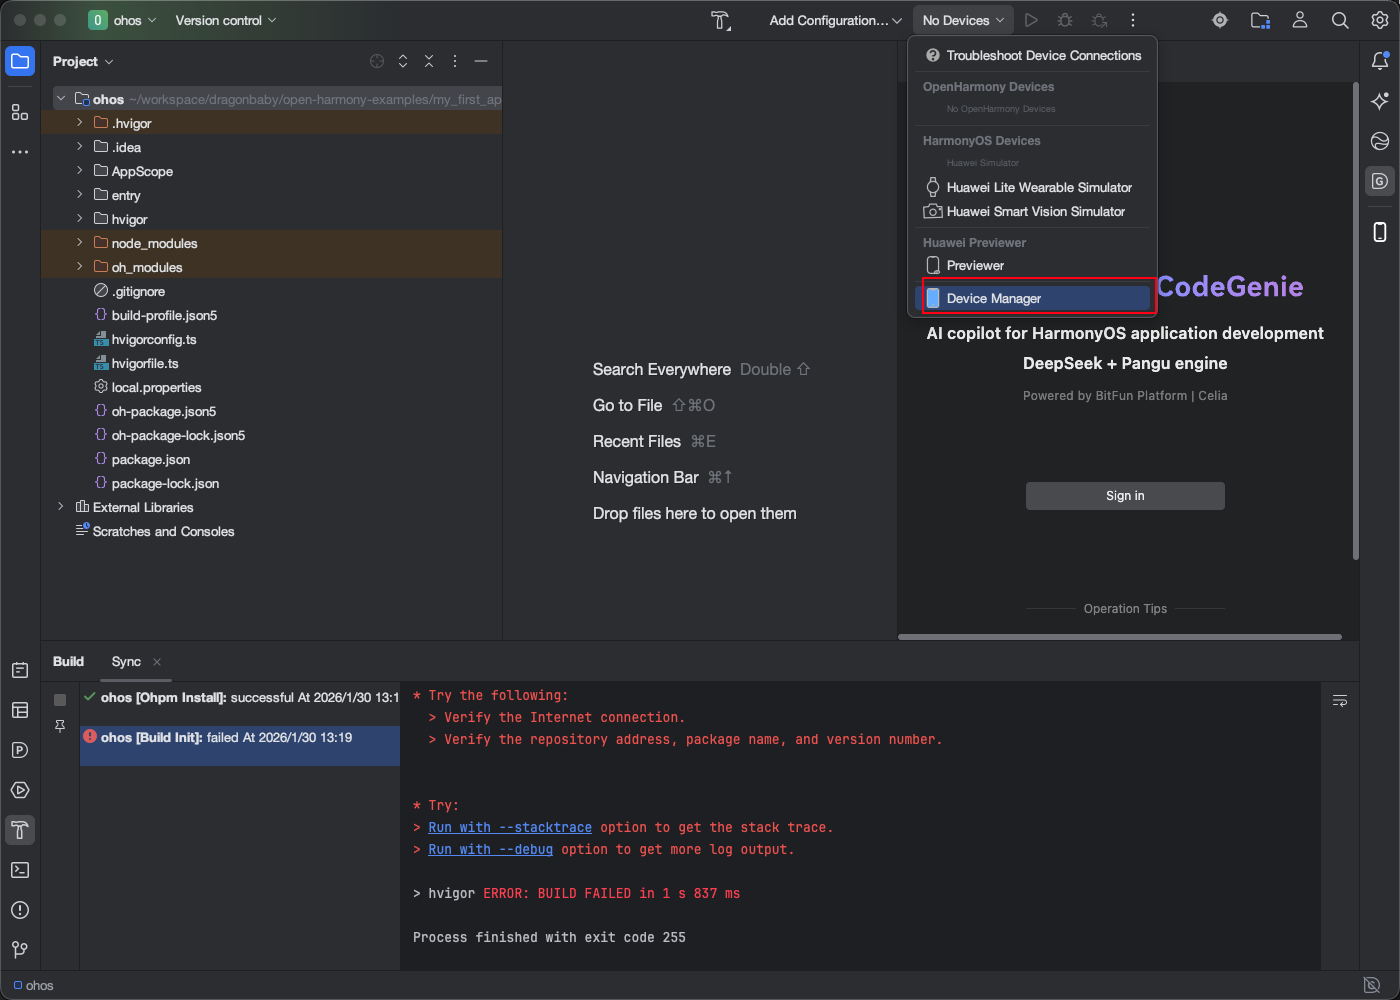Choose Huawei Lite Wearable Simulator
The image size is (1400, 1000).
point(1032,188)
